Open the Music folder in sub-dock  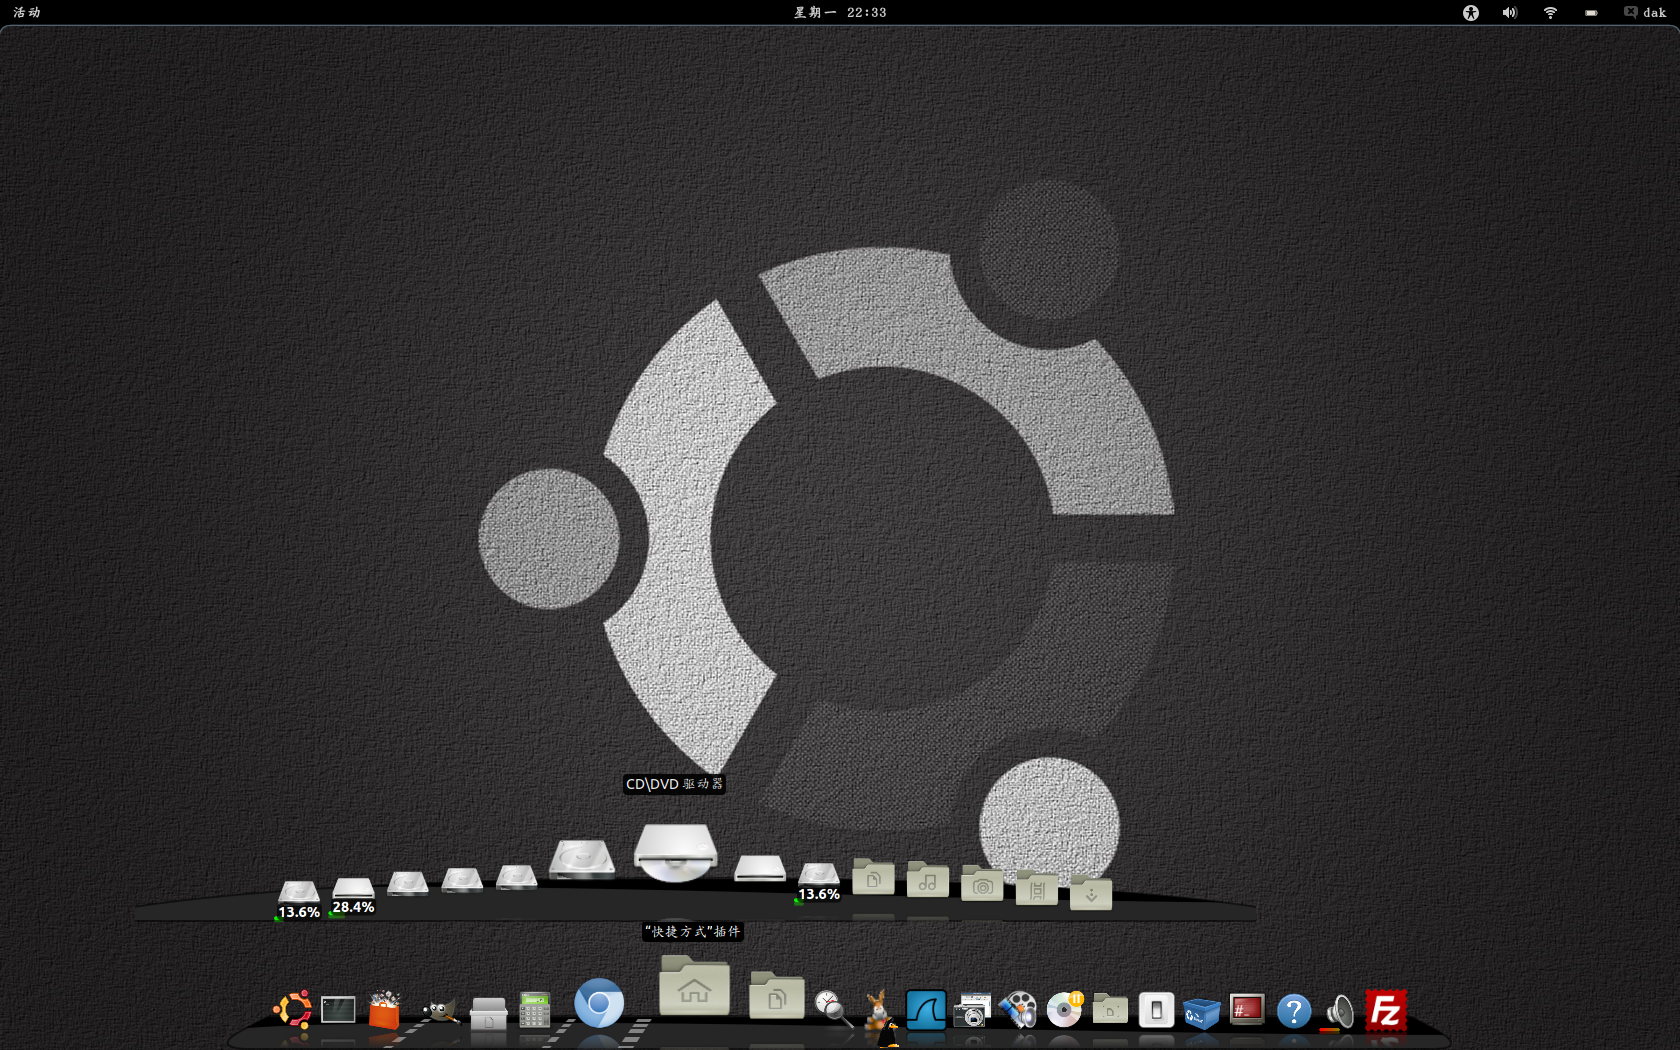click(928, 880)
